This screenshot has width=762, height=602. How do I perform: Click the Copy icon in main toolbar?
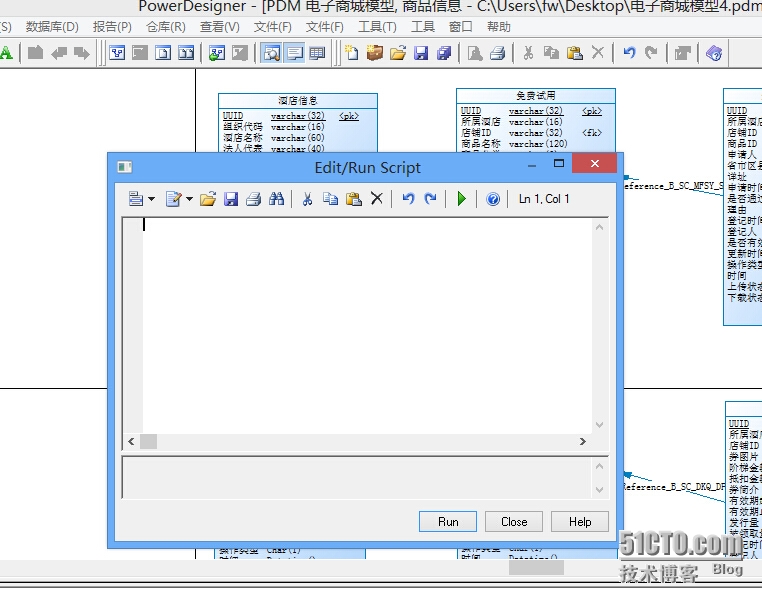pos(551,52)
